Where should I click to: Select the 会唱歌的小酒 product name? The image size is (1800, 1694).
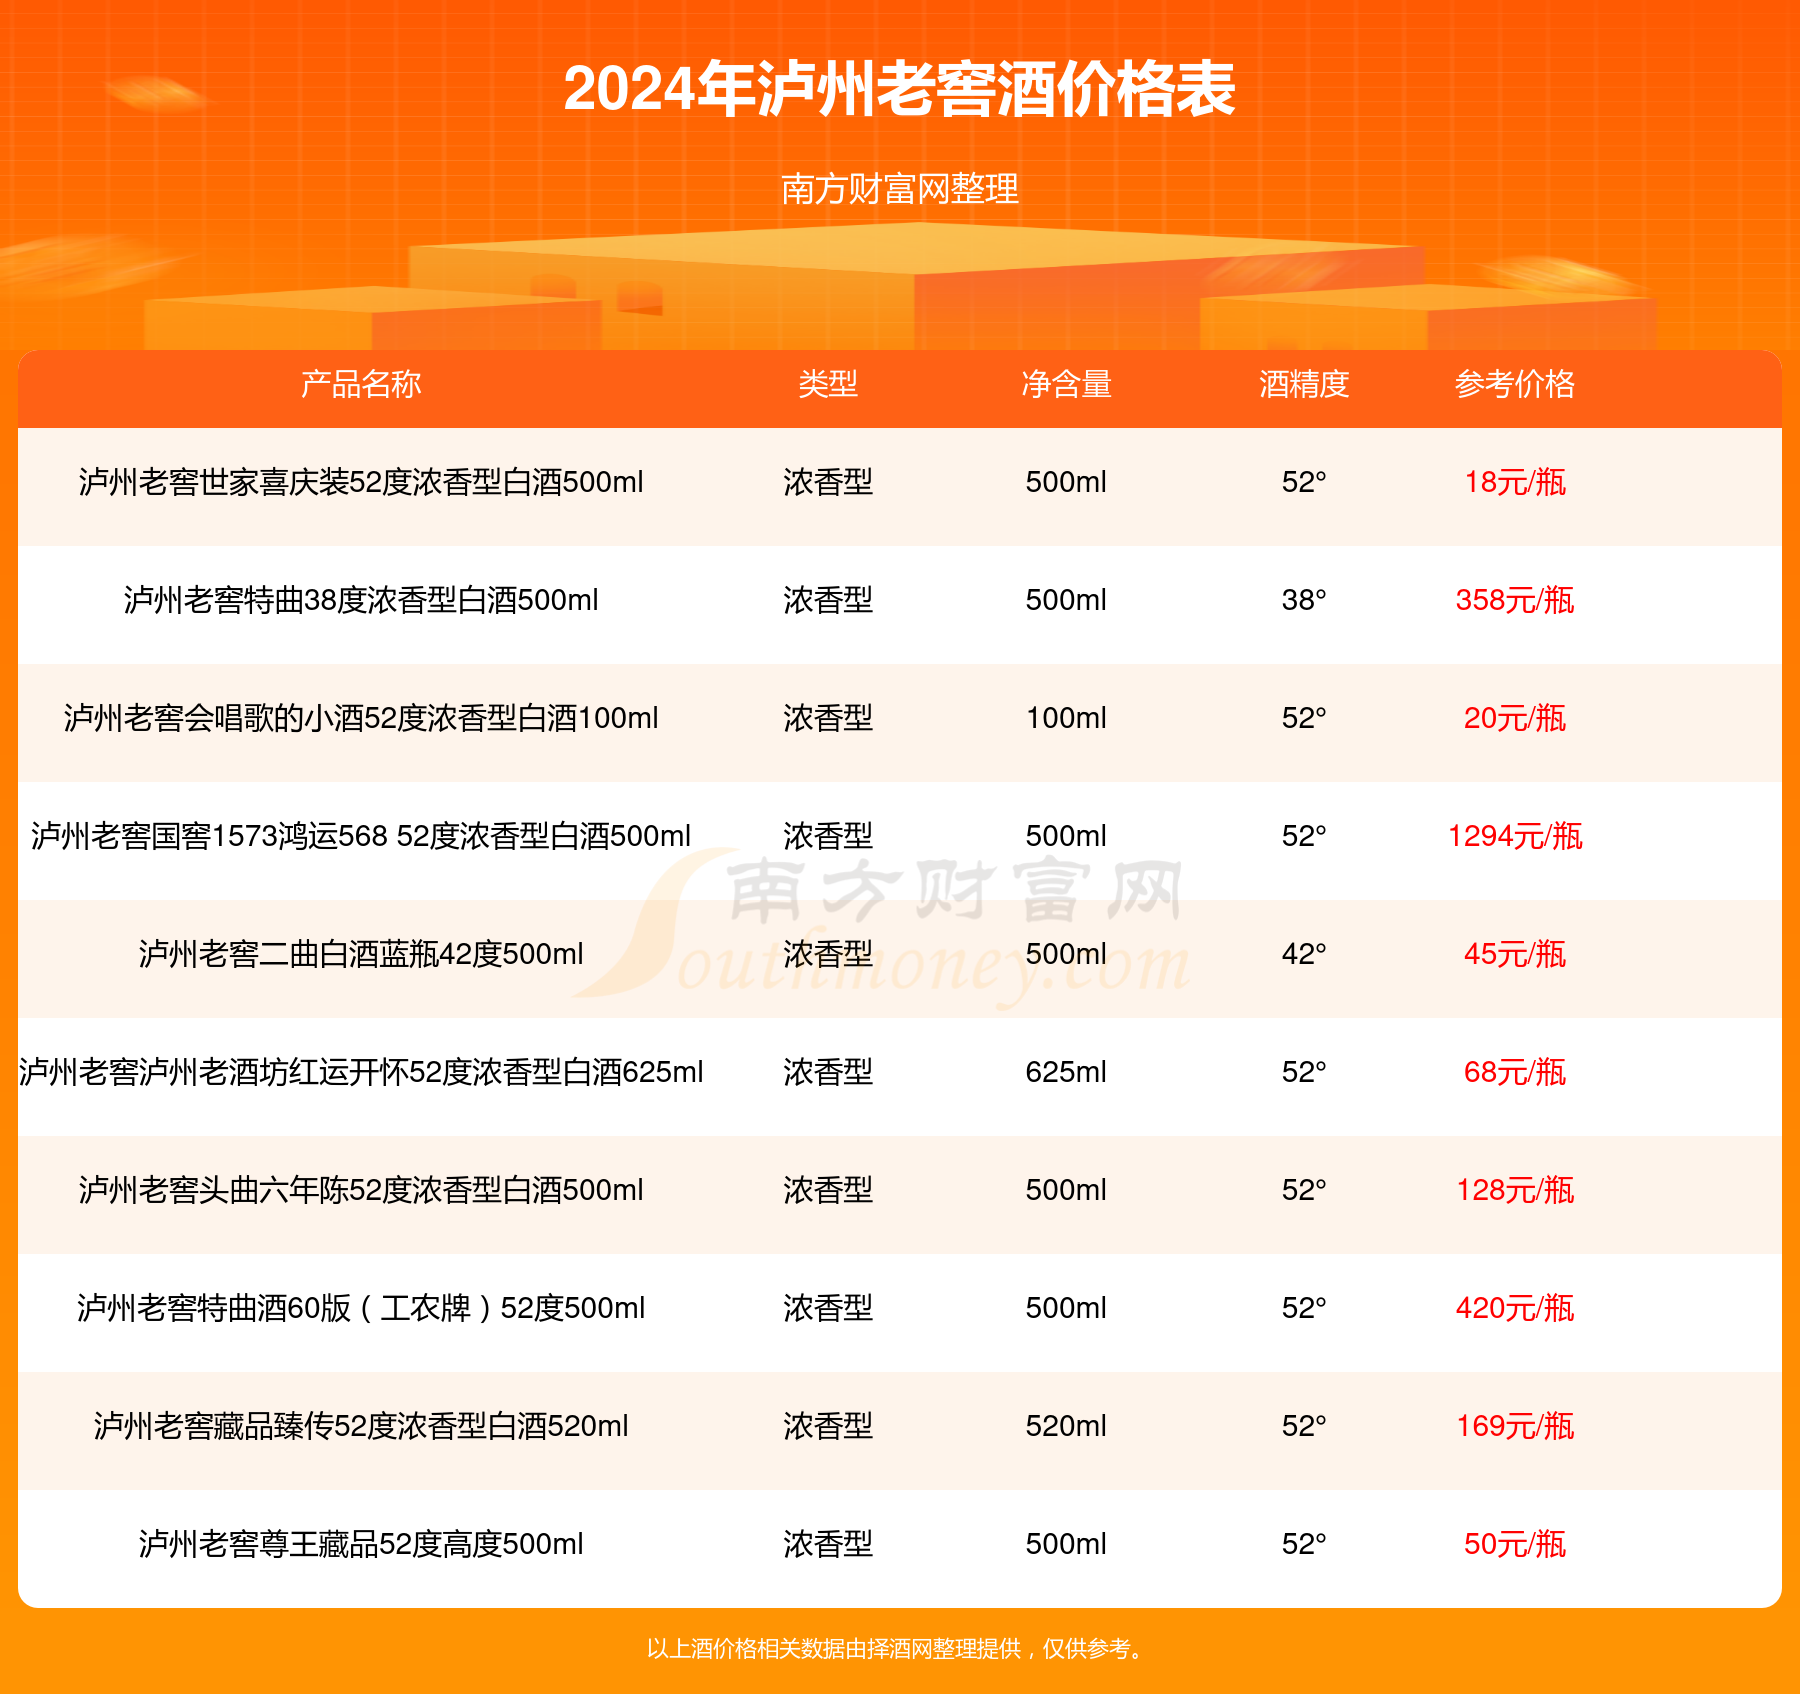[x=361, y=718]
